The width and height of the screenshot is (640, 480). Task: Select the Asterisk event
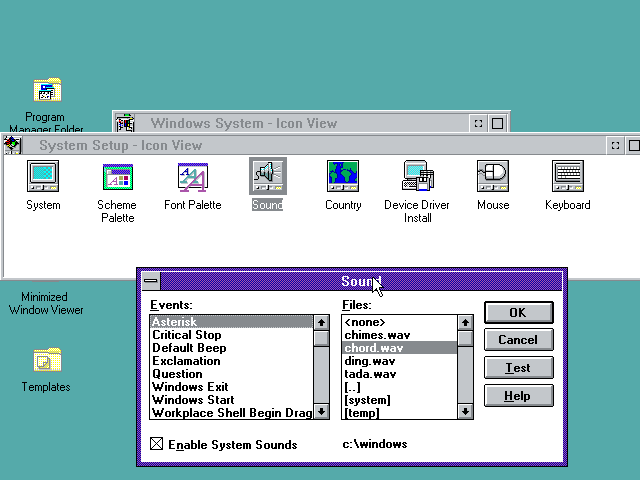[231, 322]
